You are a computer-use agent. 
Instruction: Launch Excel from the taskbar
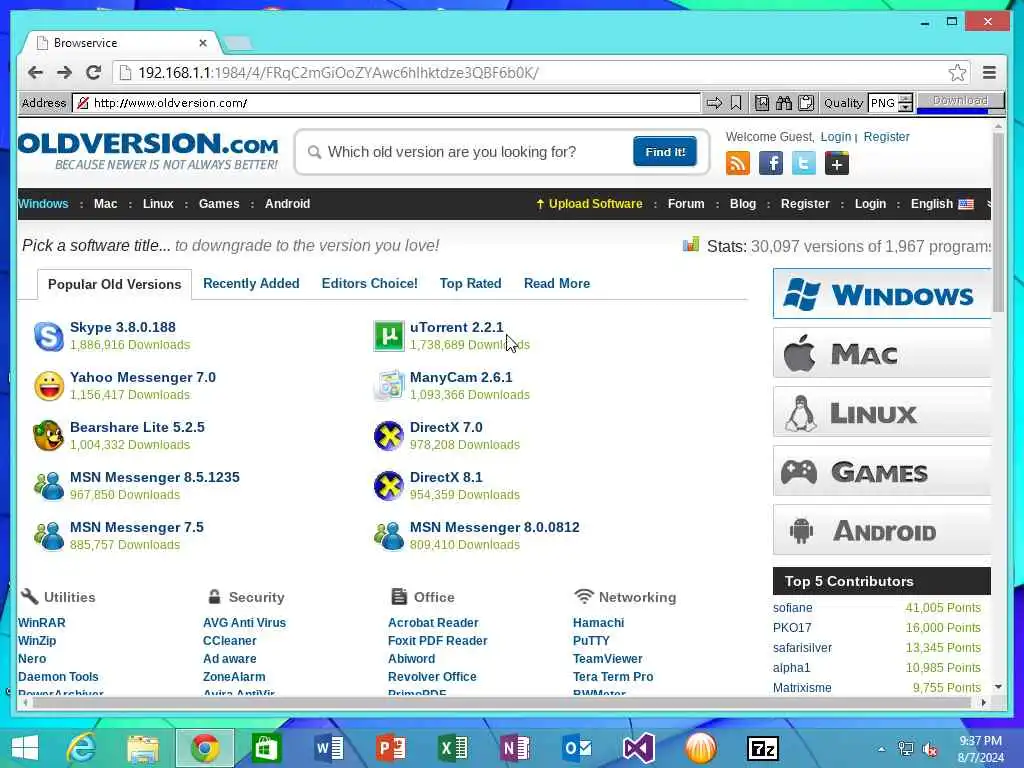tap(453, 748)
